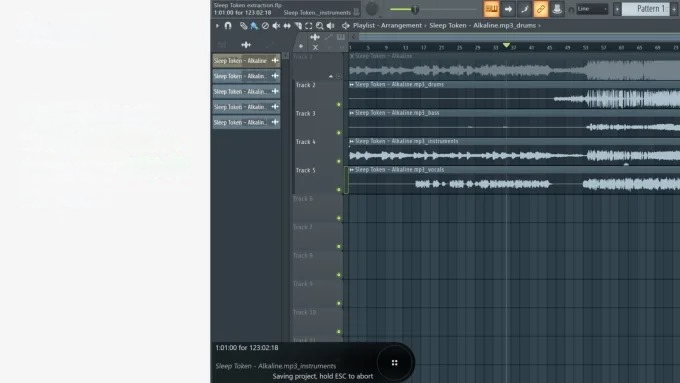Click the hint bar icon after Sleep Token_instruments
This screenshot has height=383, width=680.
coord(356,12)
